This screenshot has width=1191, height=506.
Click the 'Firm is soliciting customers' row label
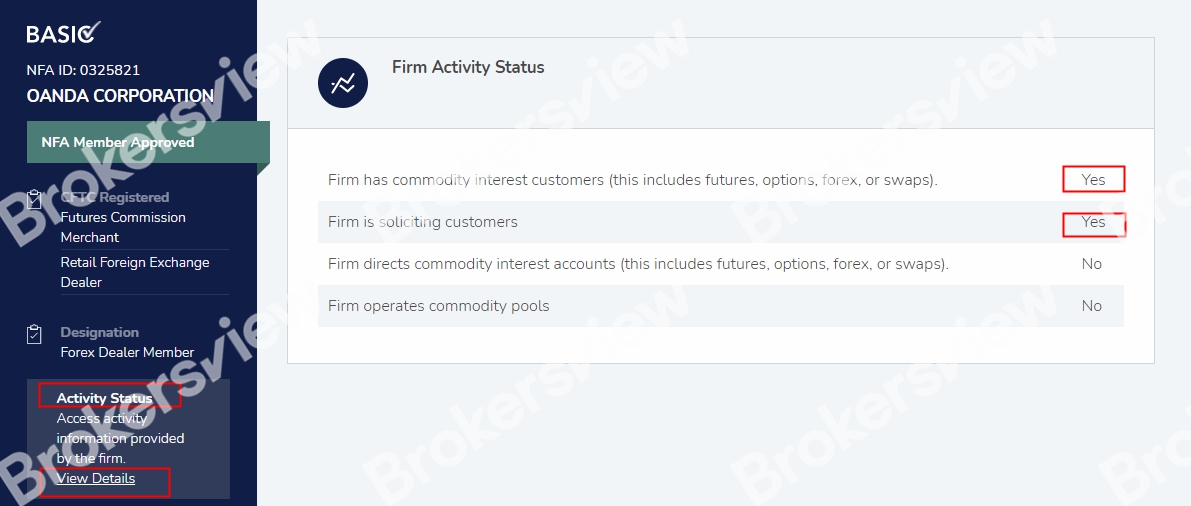click(423, 222)
